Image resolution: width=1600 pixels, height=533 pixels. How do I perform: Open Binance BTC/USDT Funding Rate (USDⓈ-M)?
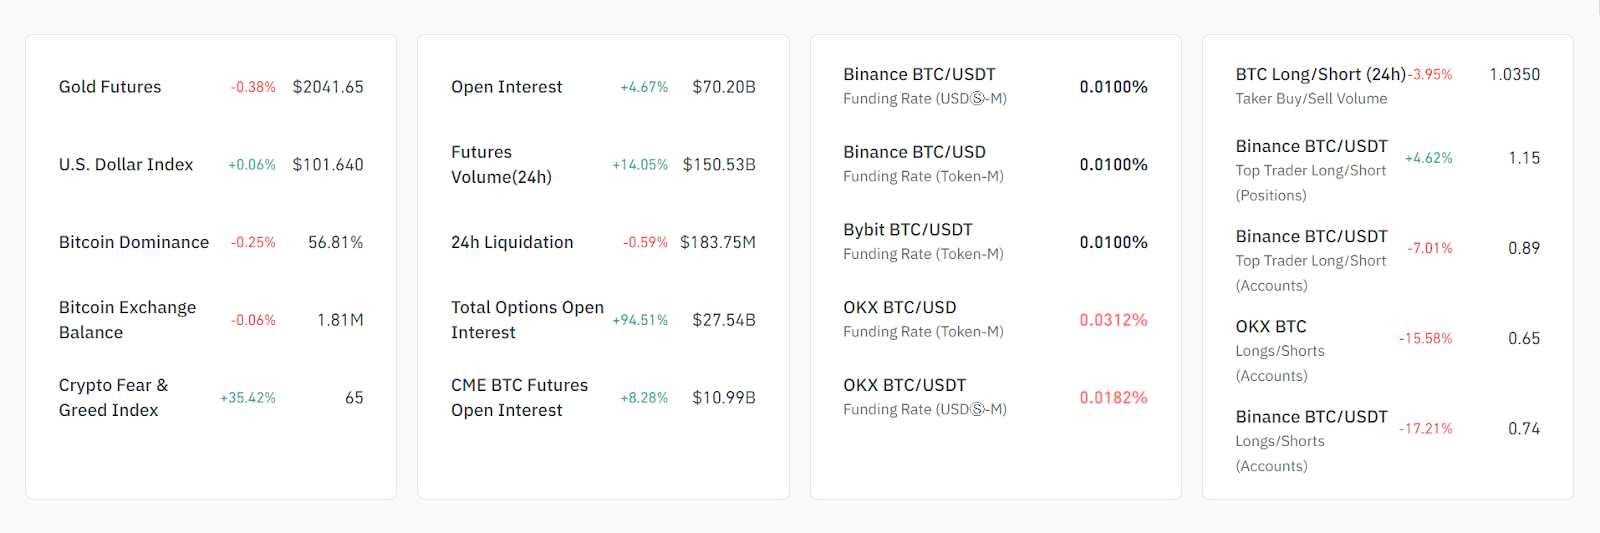(924, 86)
